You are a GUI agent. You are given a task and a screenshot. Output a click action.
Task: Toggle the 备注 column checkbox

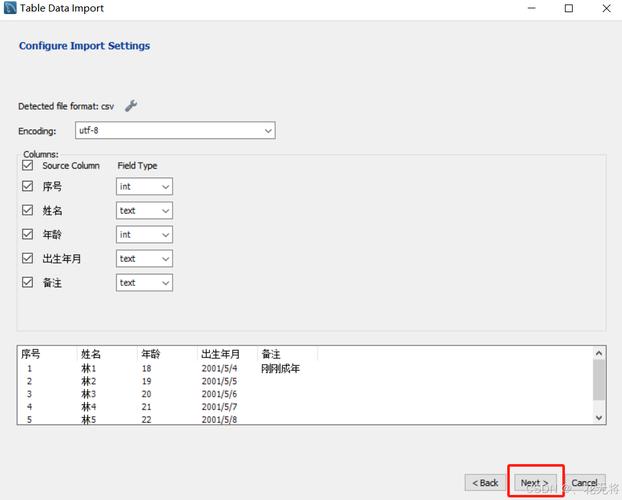[27, 282]
